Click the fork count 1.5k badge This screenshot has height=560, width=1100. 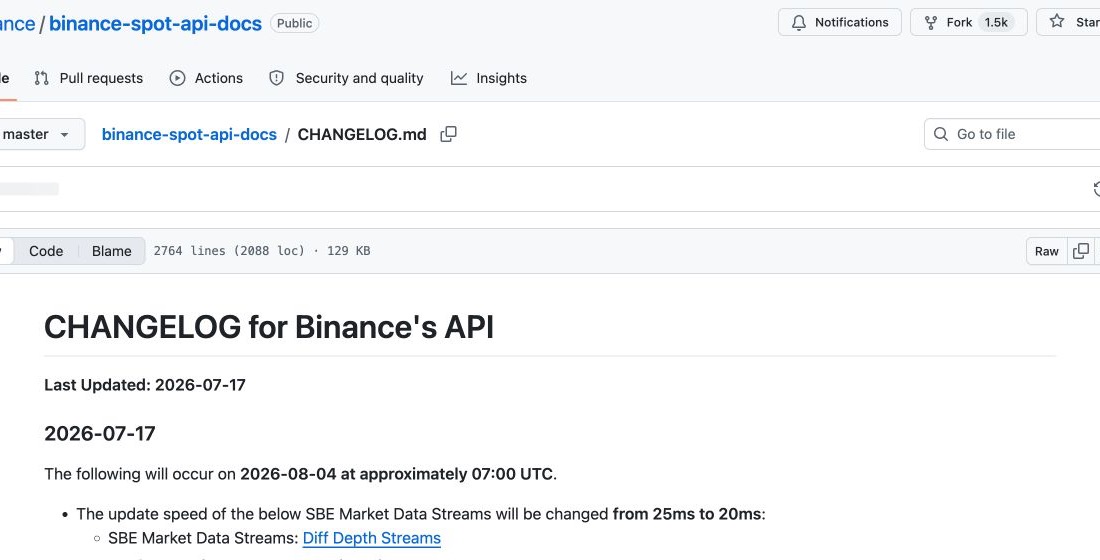click(x=995, y=22)
